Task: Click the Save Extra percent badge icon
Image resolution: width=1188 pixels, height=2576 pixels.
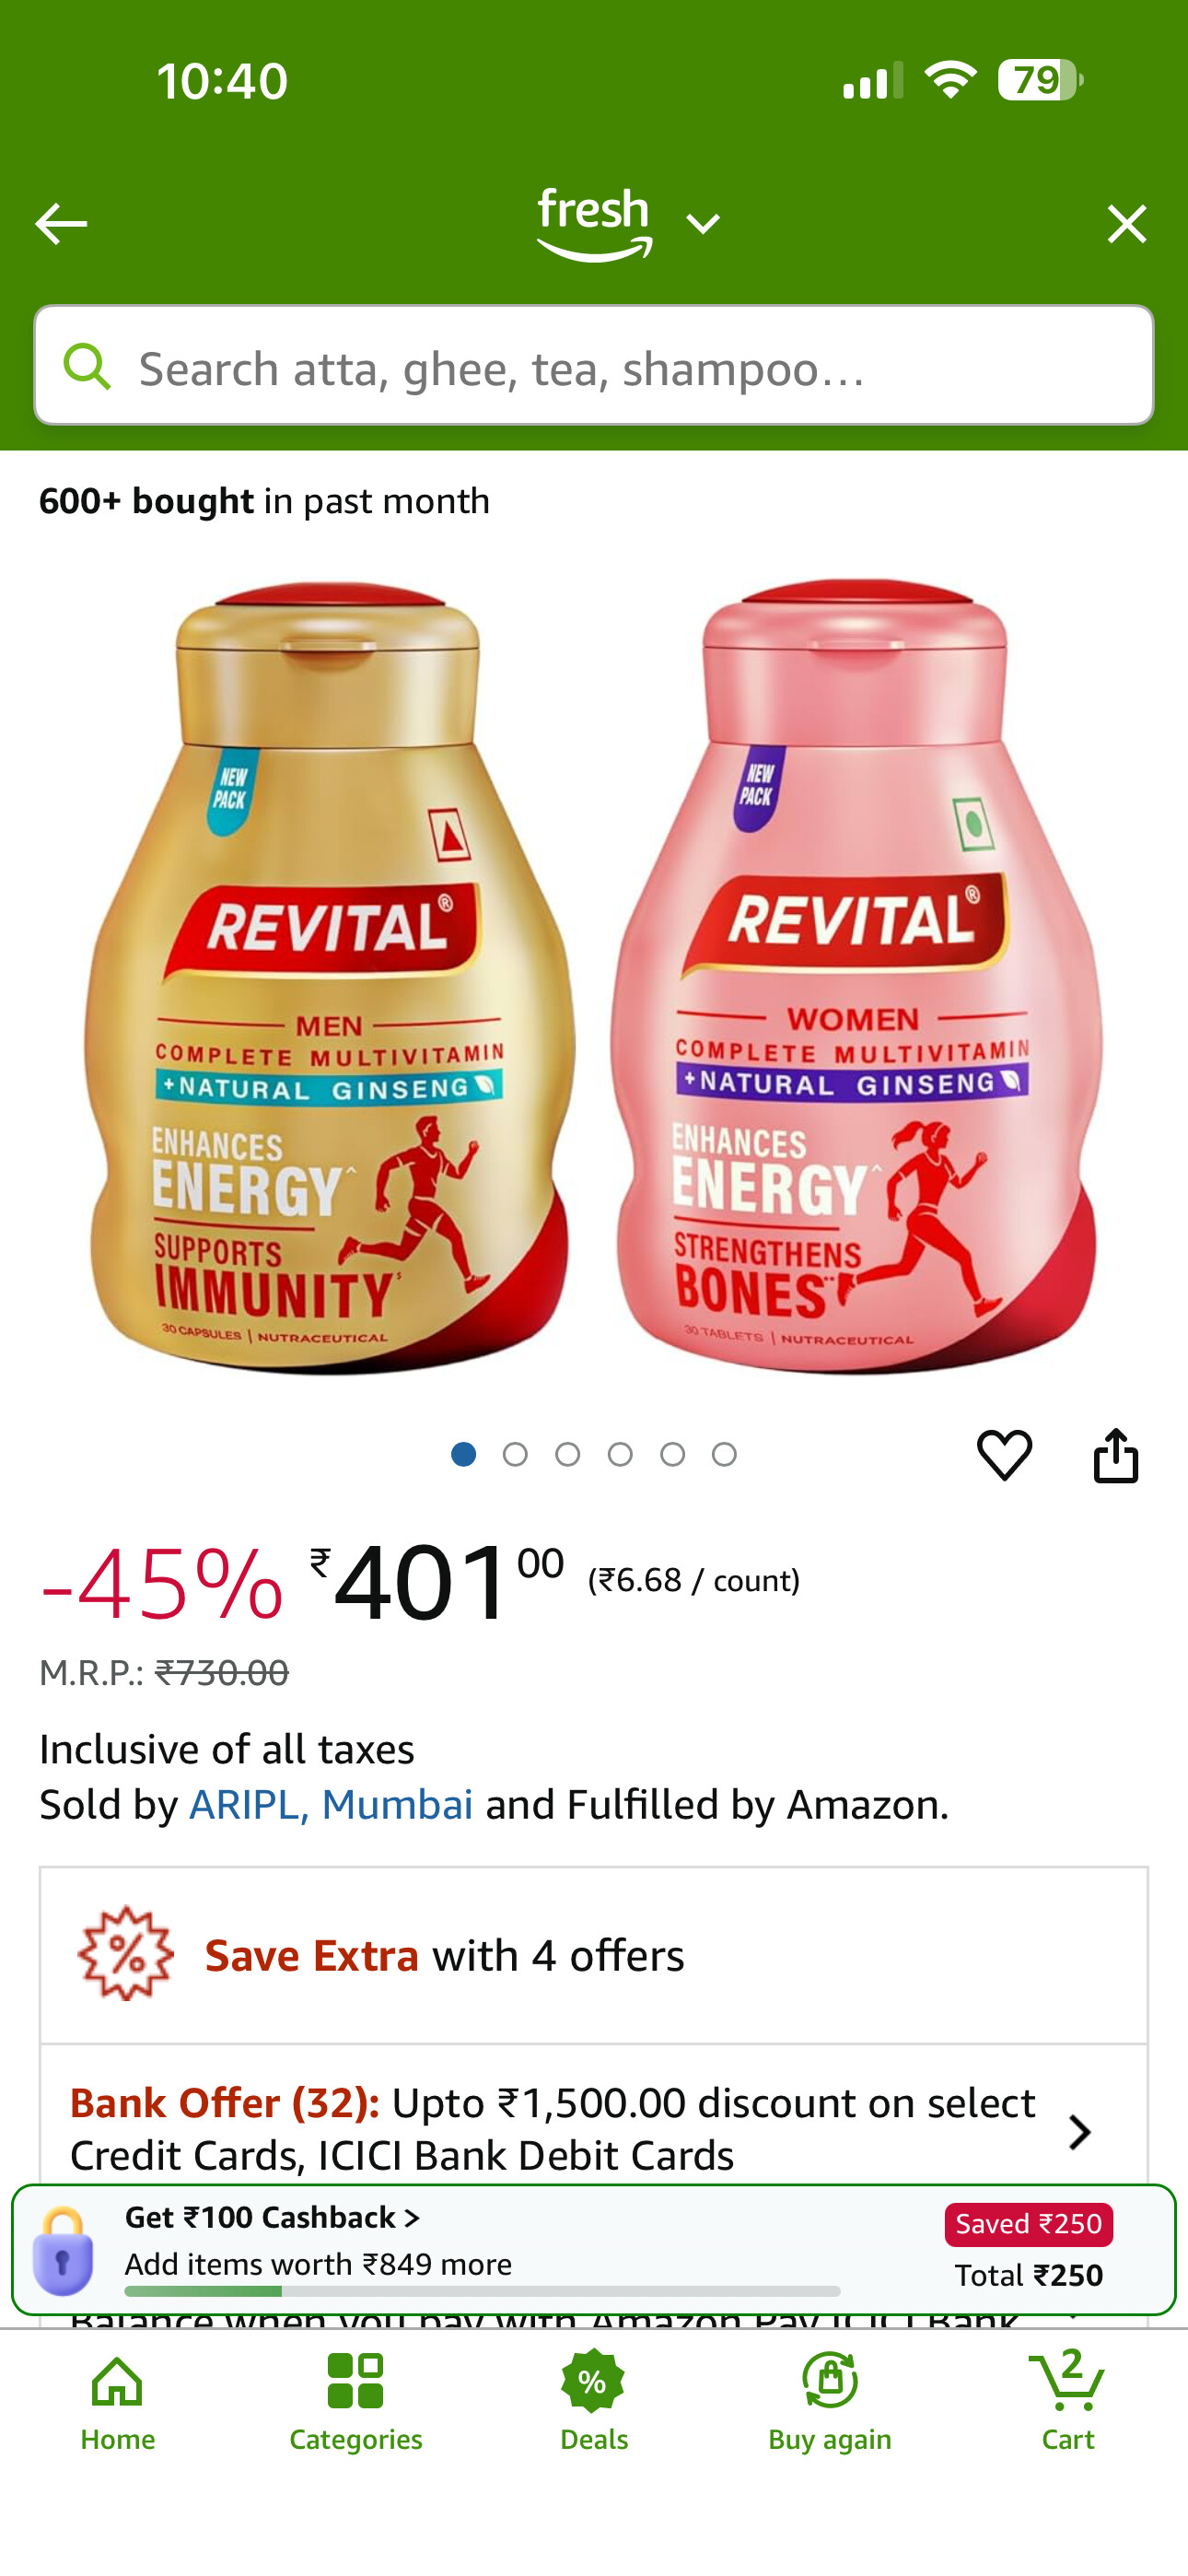Action: (x=126, y=1953)
